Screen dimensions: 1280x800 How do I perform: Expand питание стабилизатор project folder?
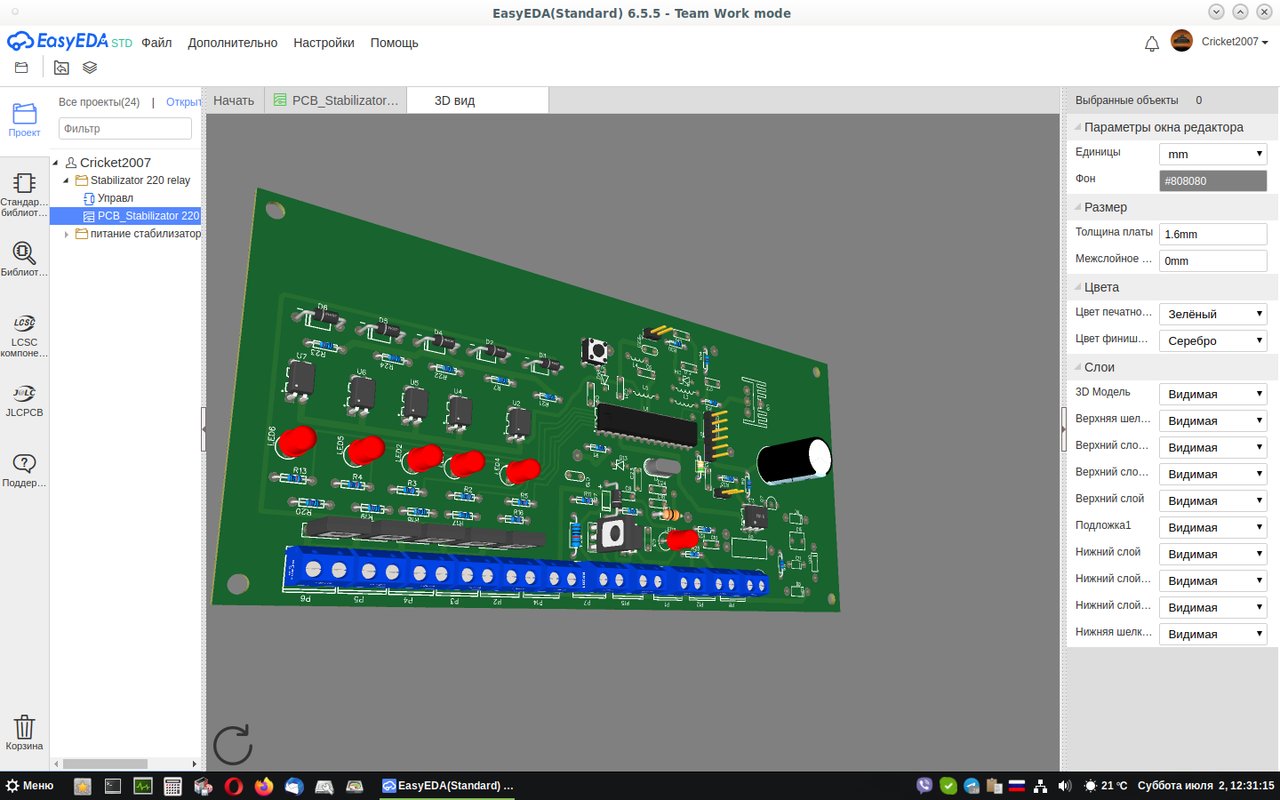pos(67,234)
